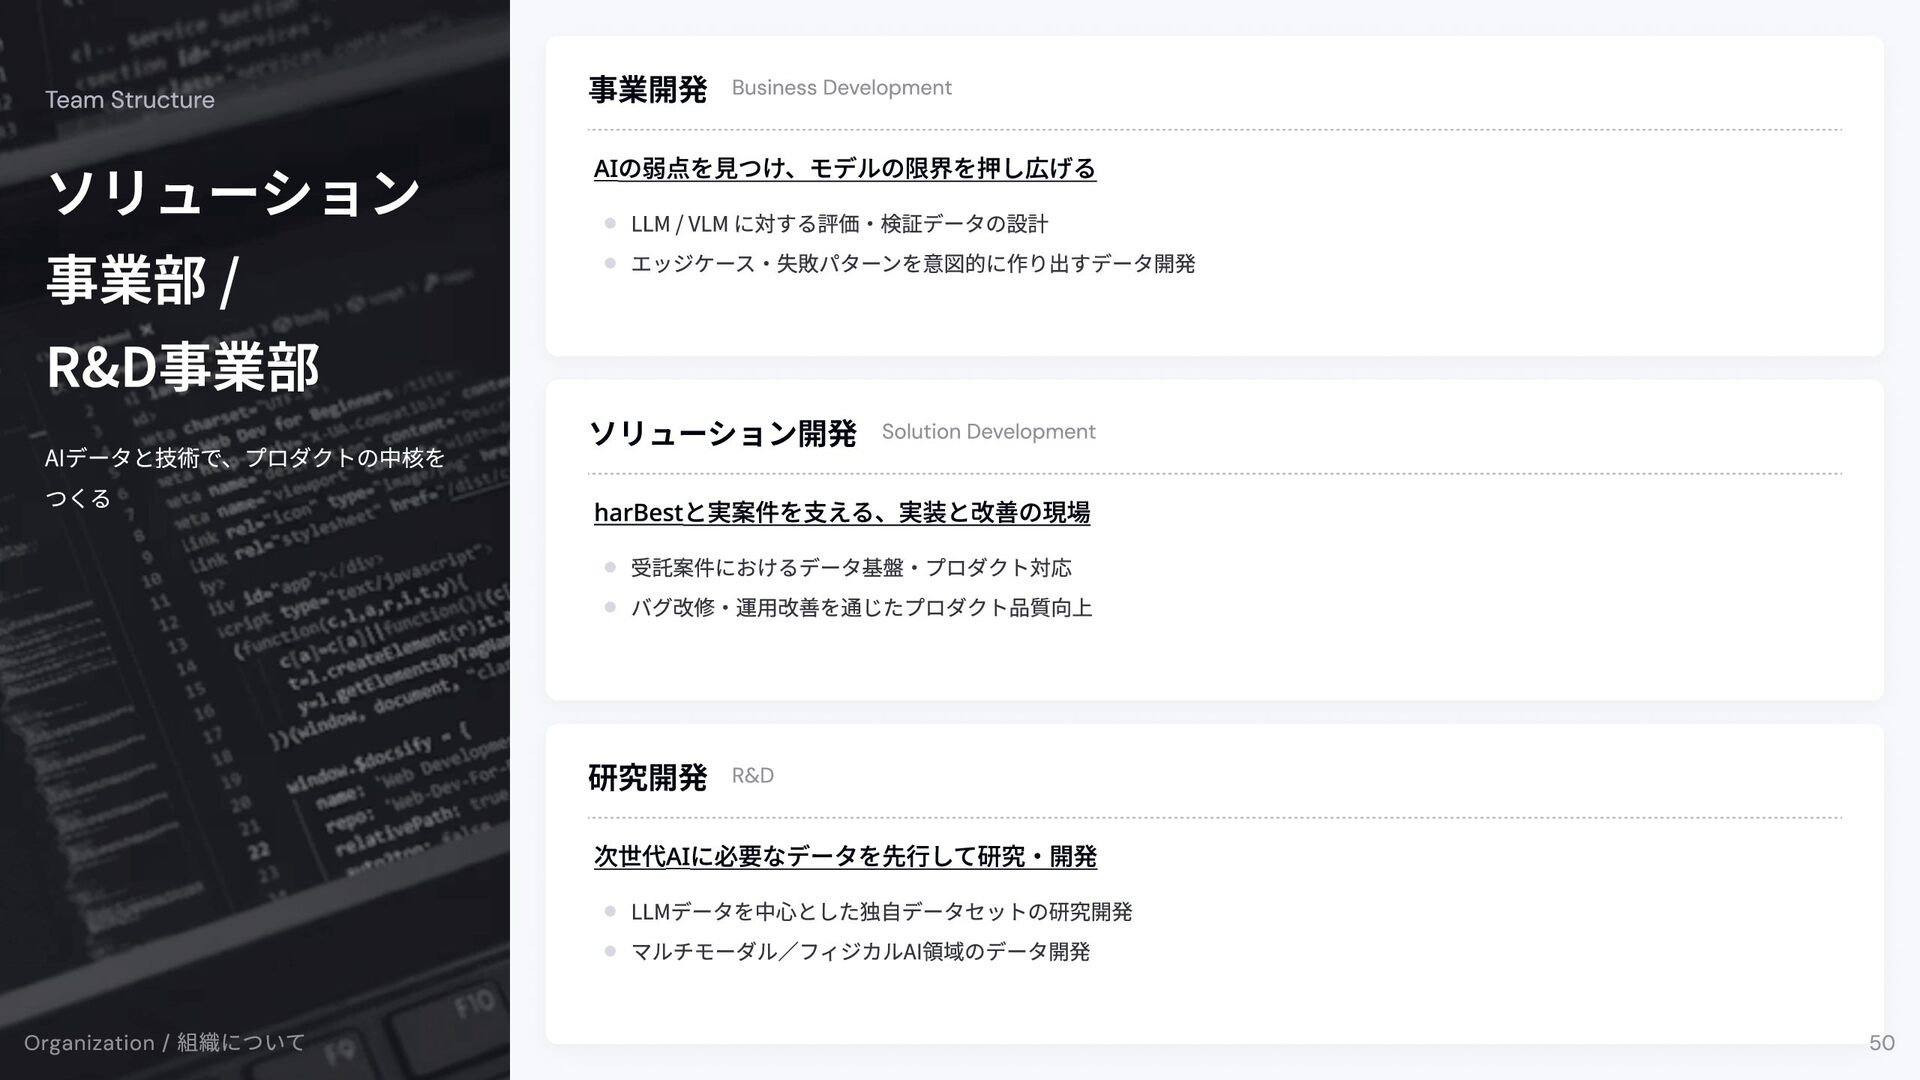Click the ソリューション事業部 / R&D事業部 title
This screenshot has height=1080, width=1920.
click(232, 280)
